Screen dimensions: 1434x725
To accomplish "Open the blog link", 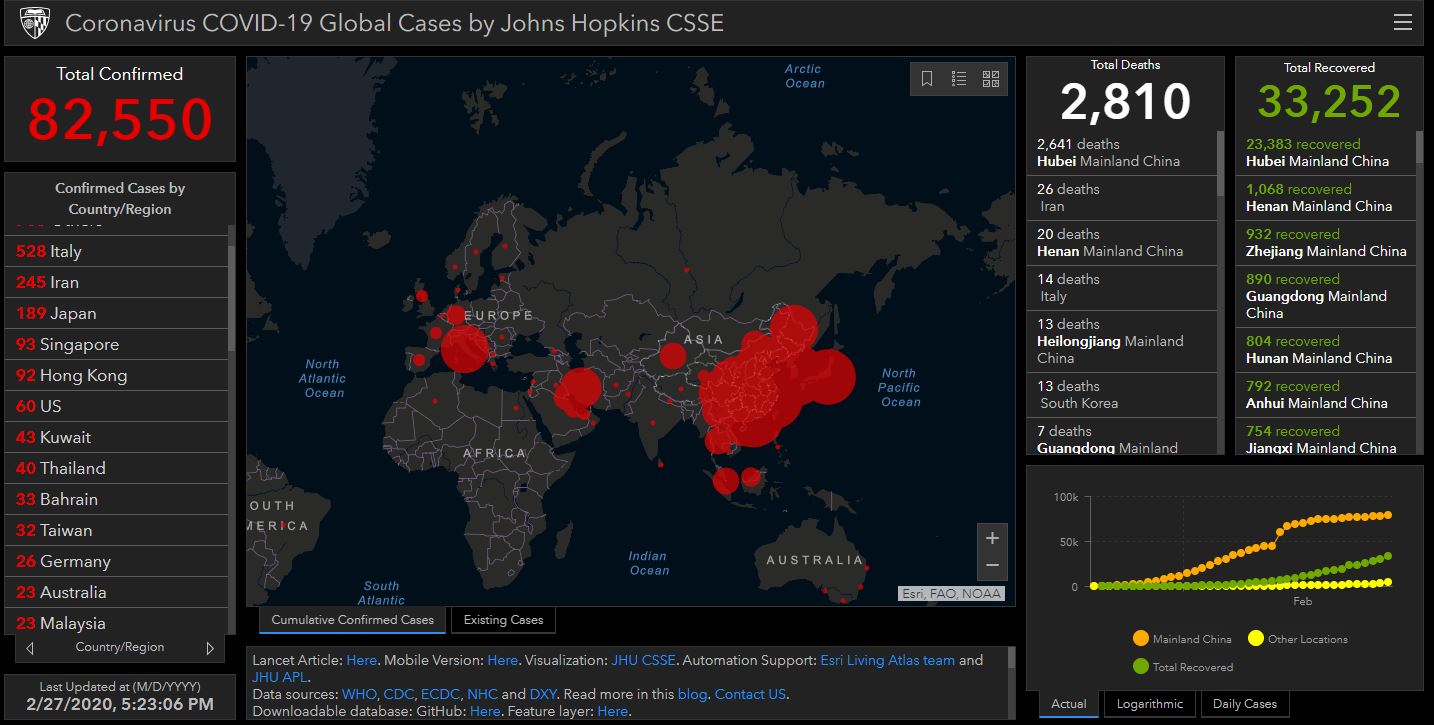I will (692, 694).
